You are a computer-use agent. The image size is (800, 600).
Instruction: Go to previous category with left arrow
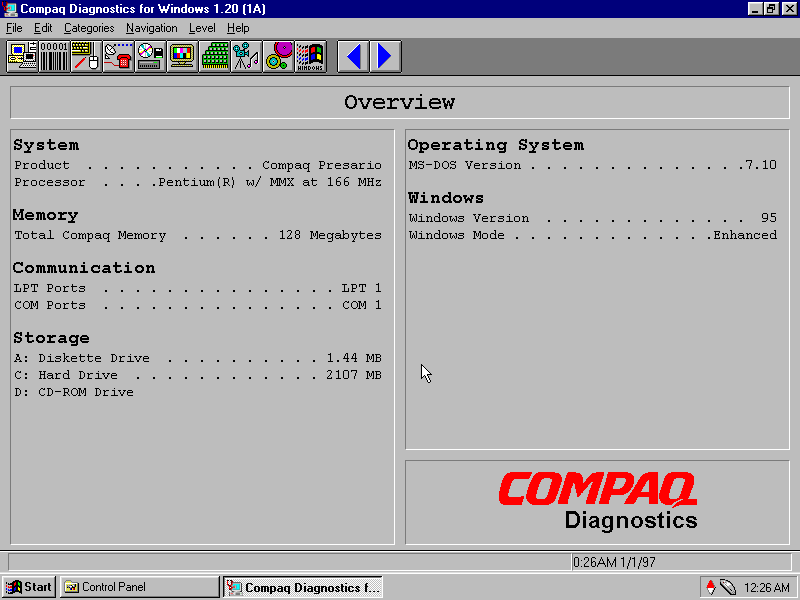pos(353,56)
